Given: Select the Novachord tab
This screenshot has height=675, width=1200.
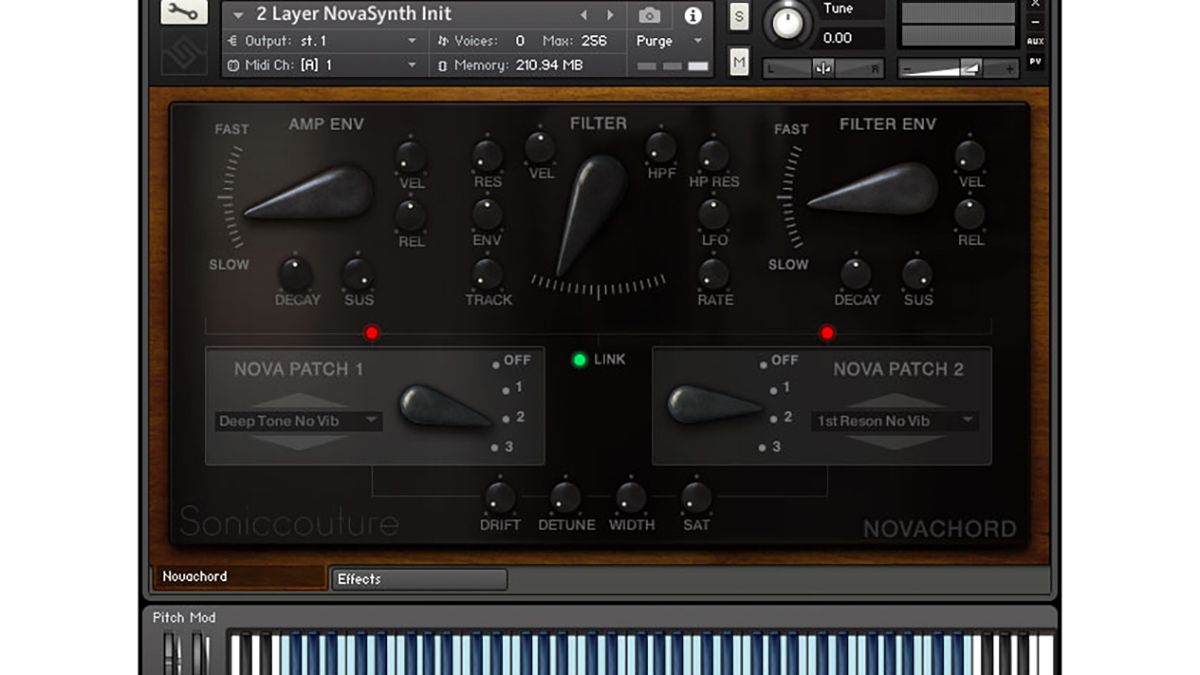Looking at the screenshot, I should pos(239,576).
